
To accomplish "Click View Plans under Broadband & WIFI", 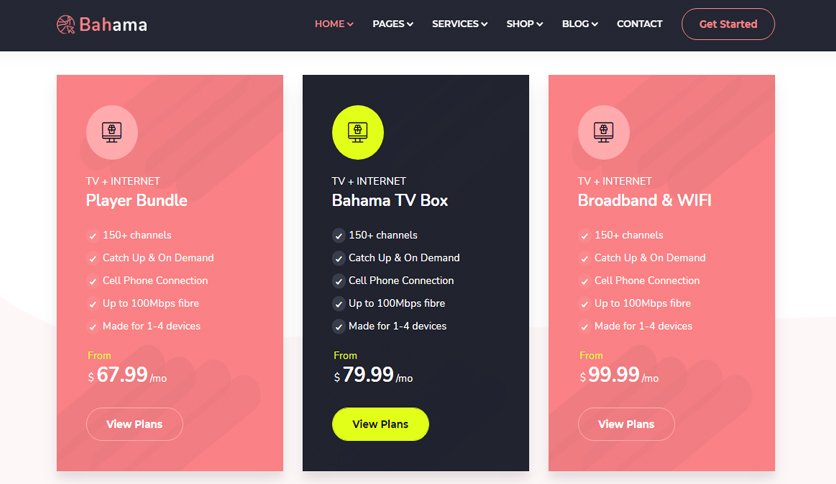I will point(626,424).
